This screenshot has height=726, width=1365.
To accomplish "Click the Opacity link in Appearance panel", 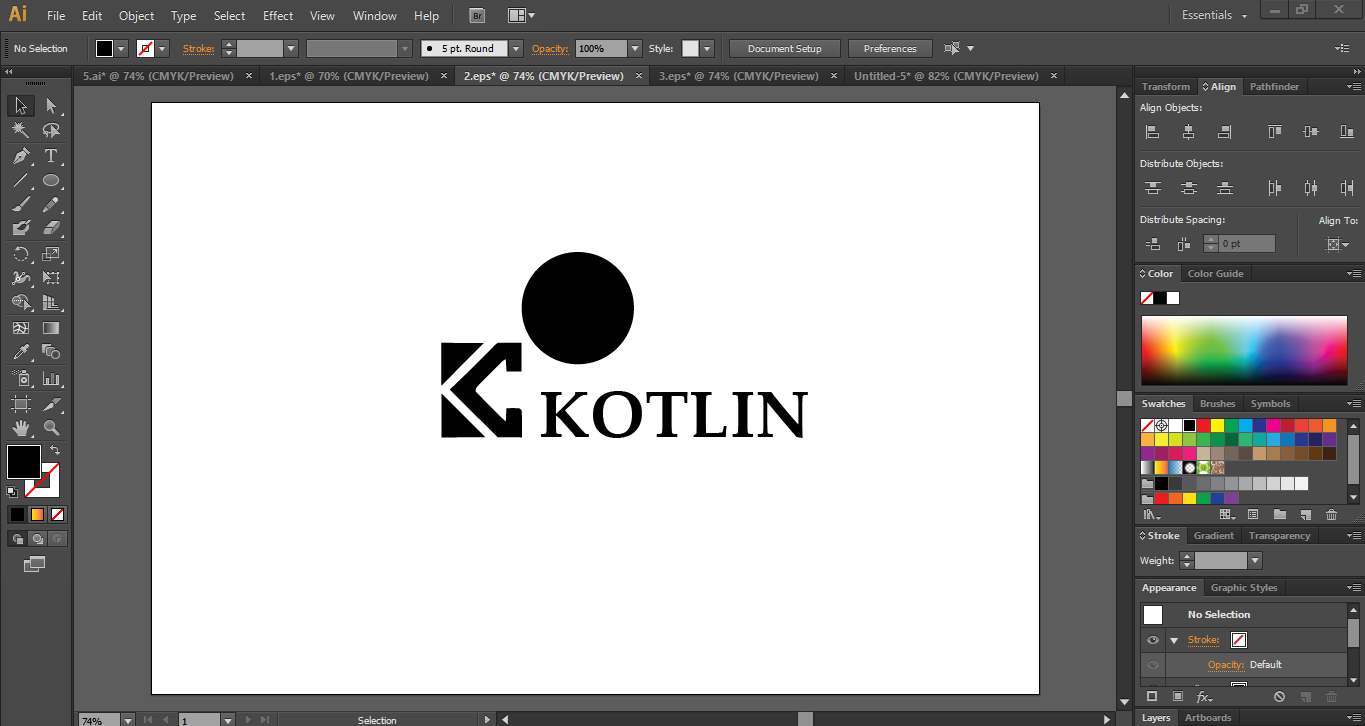I will [x=1226, y=665].
